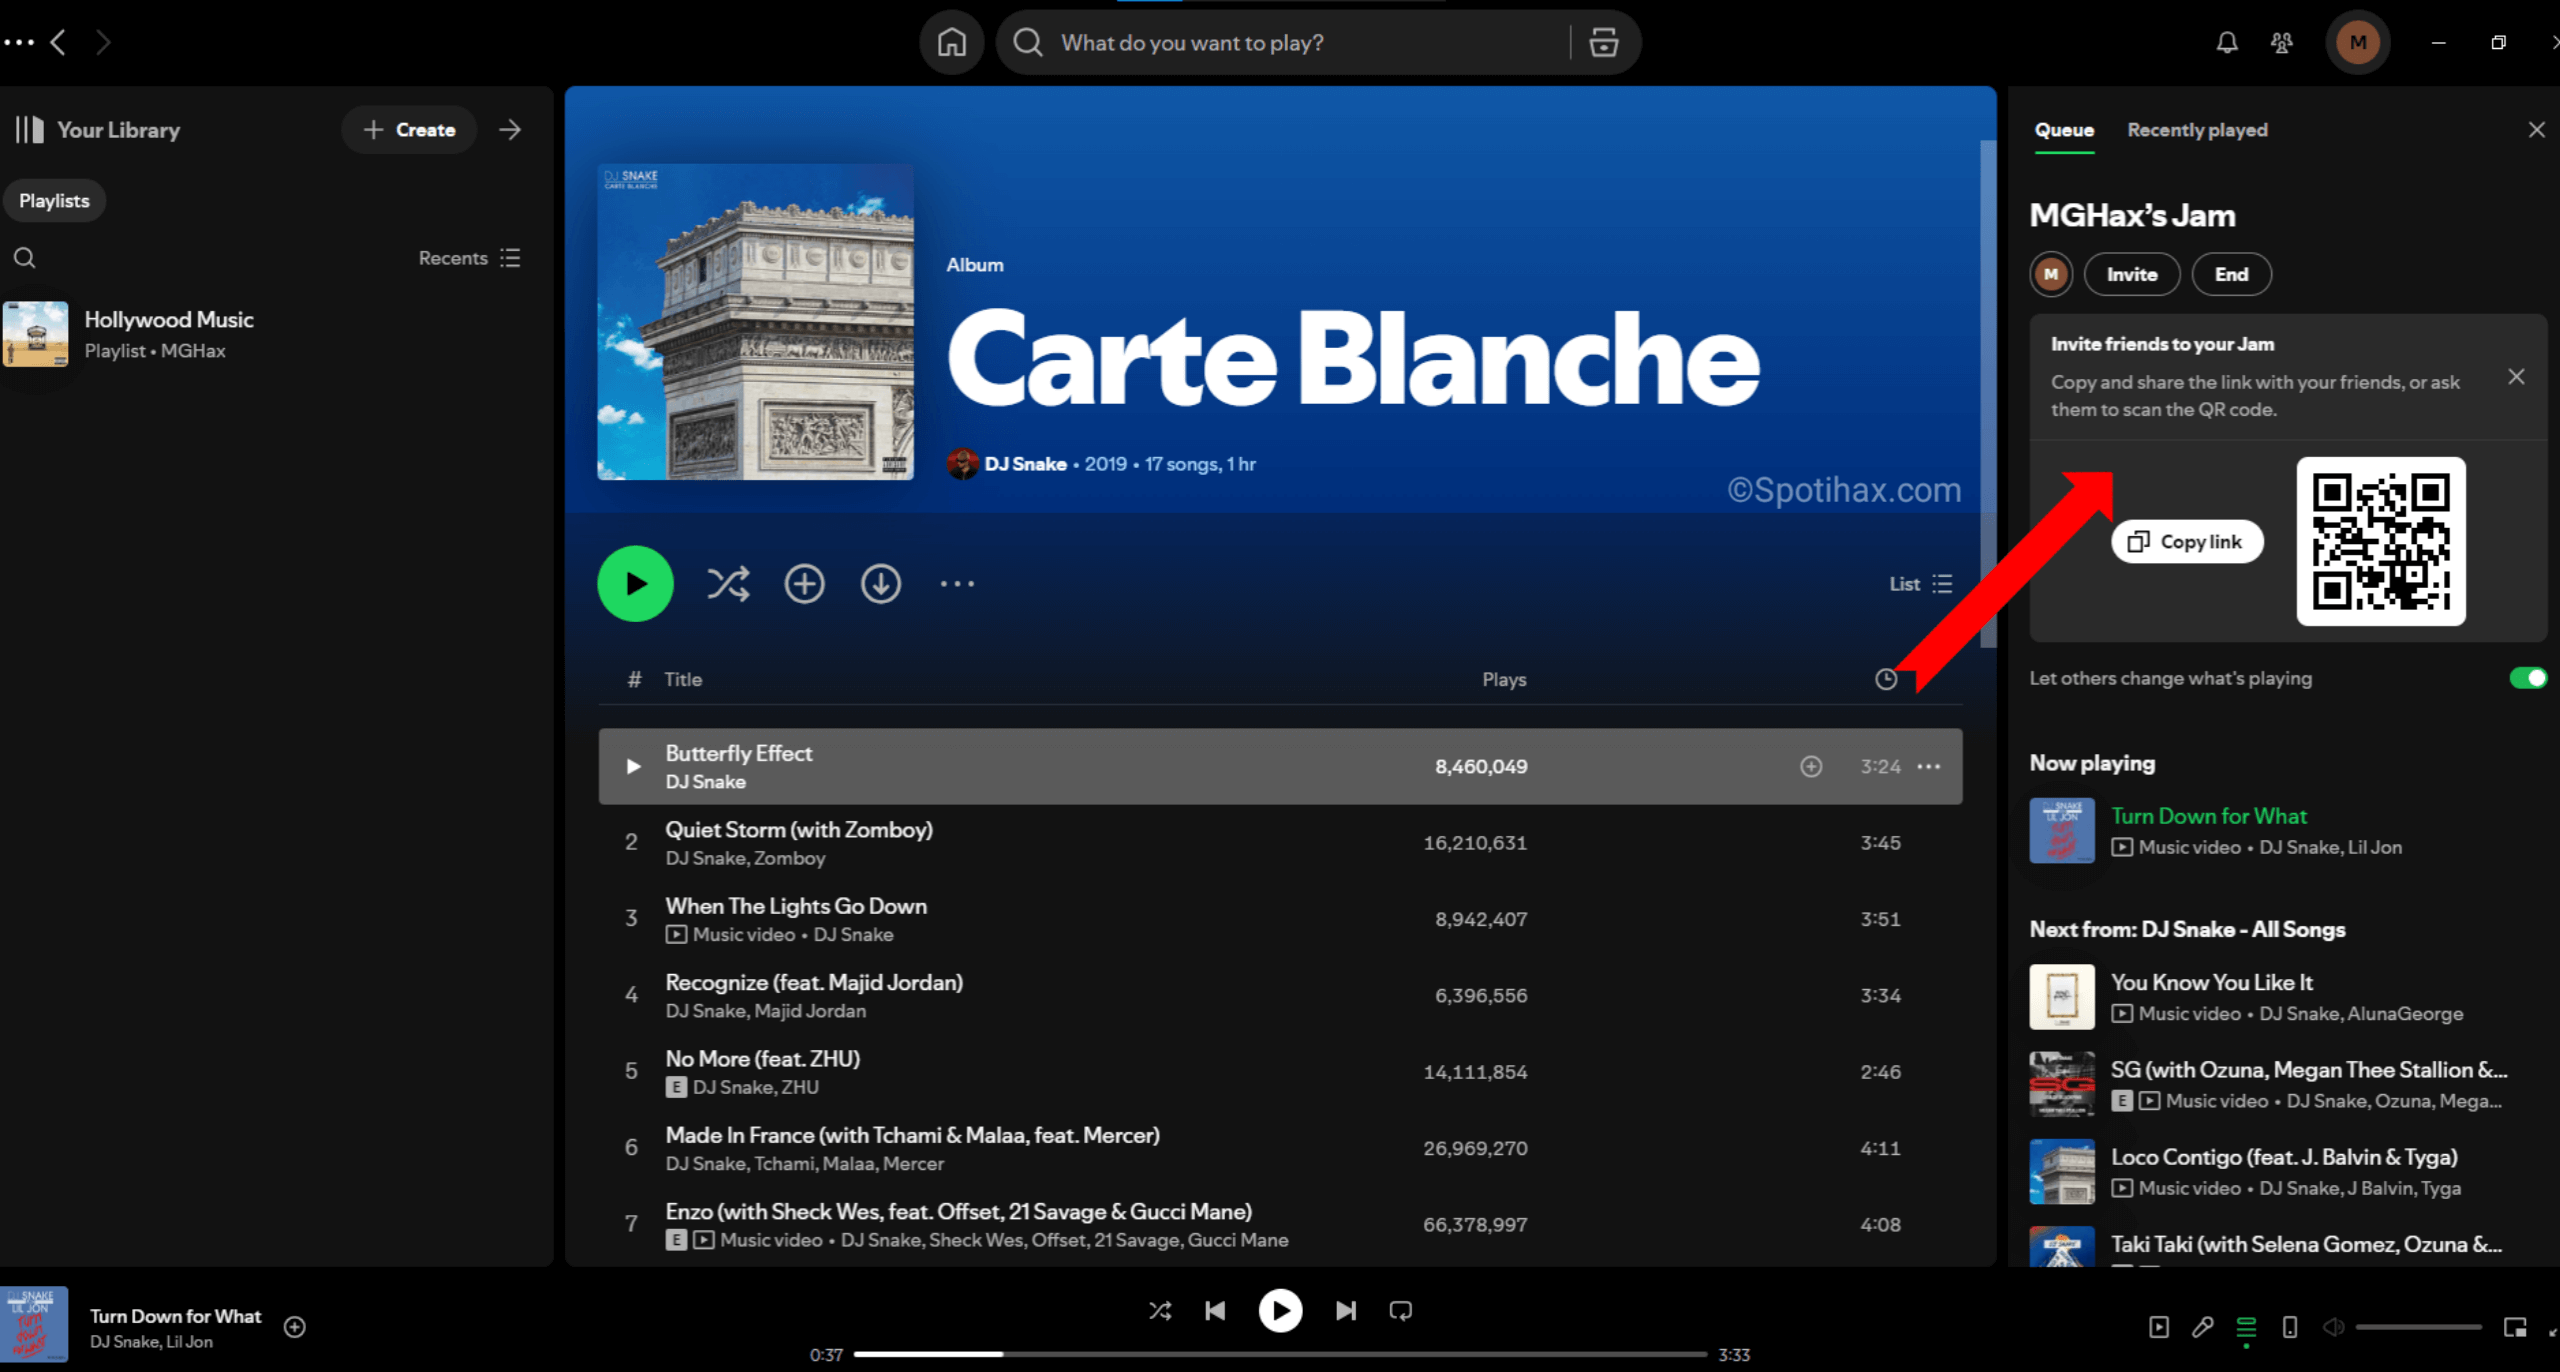2560x1372 pixels.
Task: Select the Playlists filter chip
Action: [x=54, y=201]
